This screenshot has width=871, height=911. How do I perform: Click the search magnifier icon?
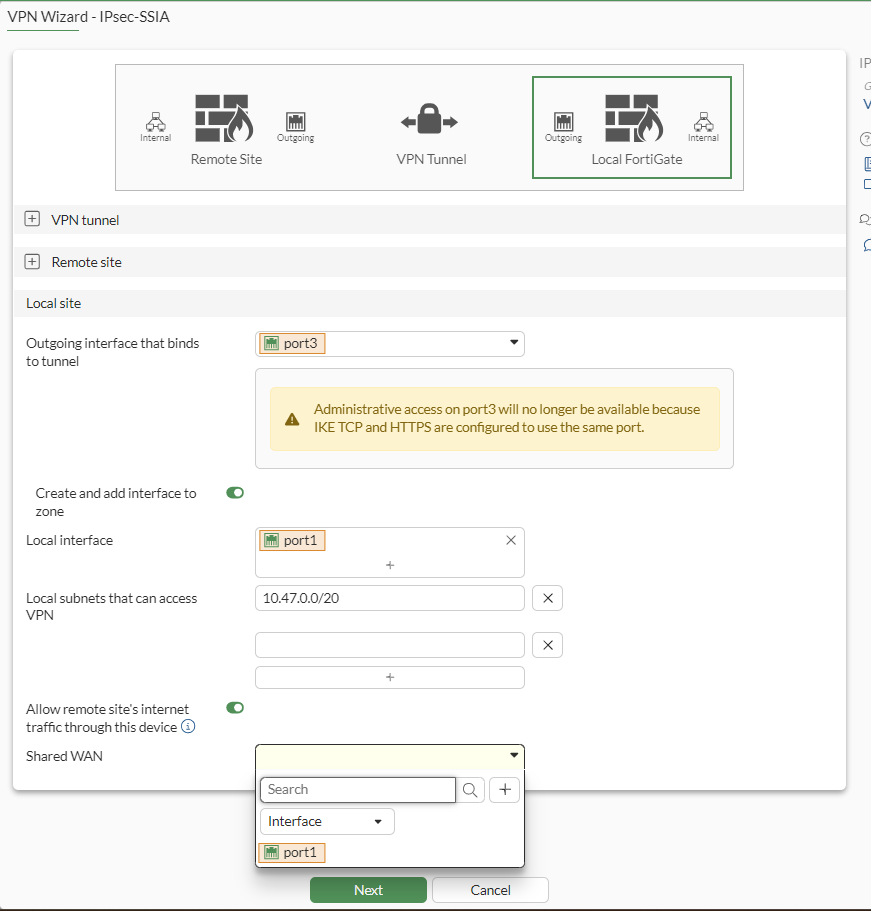click(x=470, y=790)
